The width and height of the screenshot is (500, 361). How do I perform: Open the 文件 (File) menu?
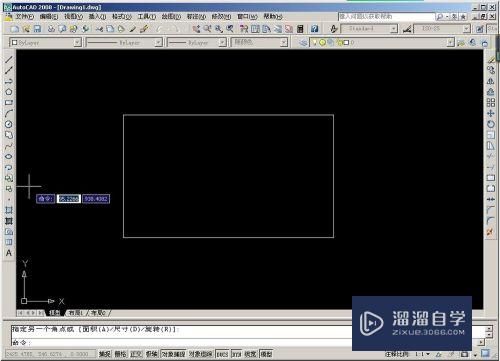[25, 16]
